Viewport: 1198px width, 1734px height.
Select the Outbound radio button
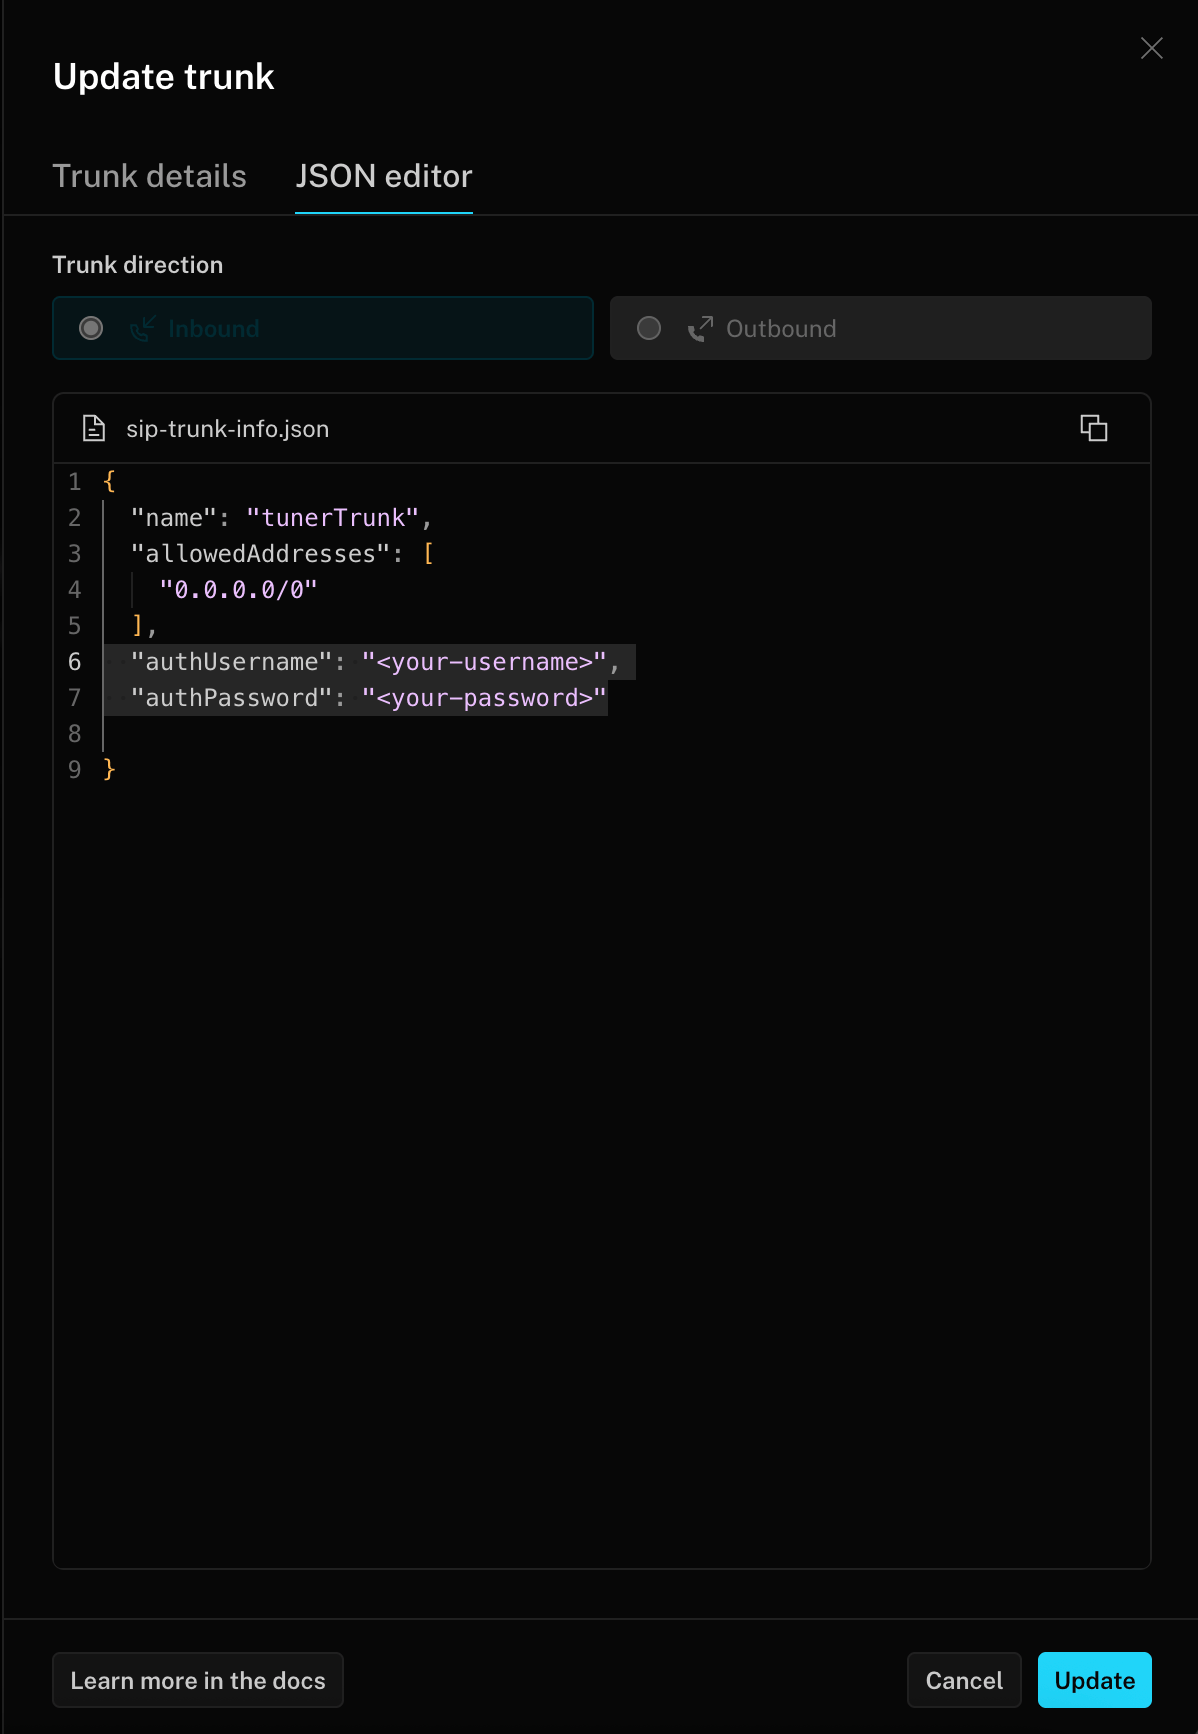649,328
